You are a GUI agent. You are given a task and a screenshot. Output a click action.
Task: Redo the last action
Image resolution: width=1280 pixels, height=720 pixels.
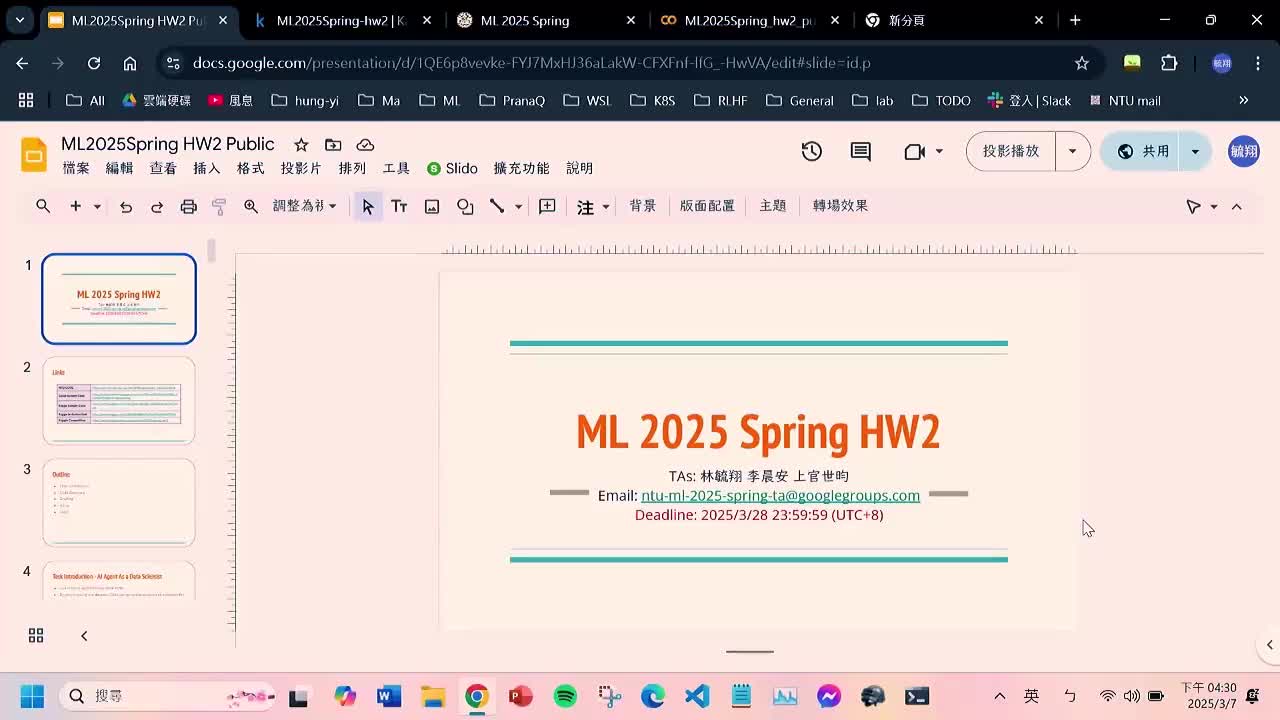click(157, 206)
